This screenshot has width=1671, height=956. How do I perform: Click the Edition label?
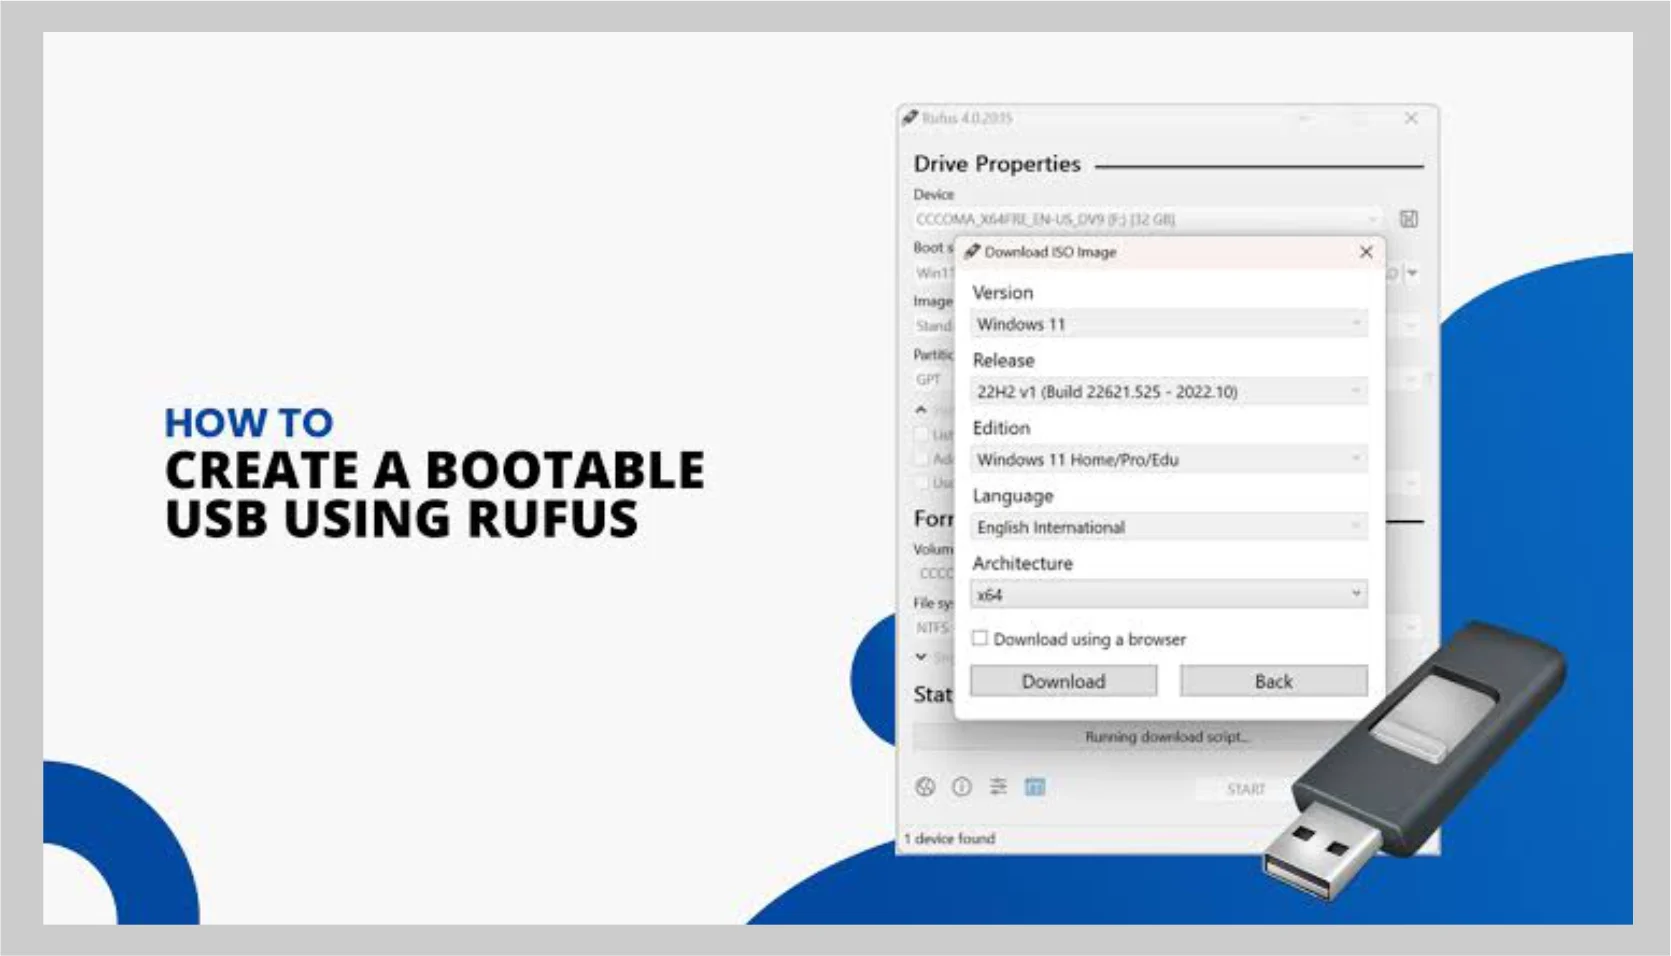(x=1001, y=427)
